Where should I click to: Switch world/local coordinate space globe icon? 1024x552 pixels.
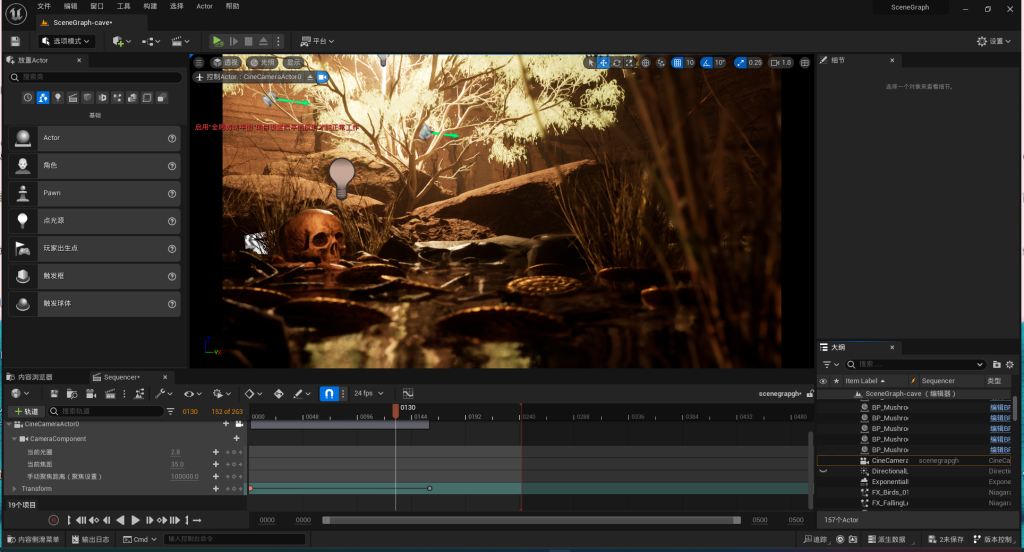pos(646,63)
